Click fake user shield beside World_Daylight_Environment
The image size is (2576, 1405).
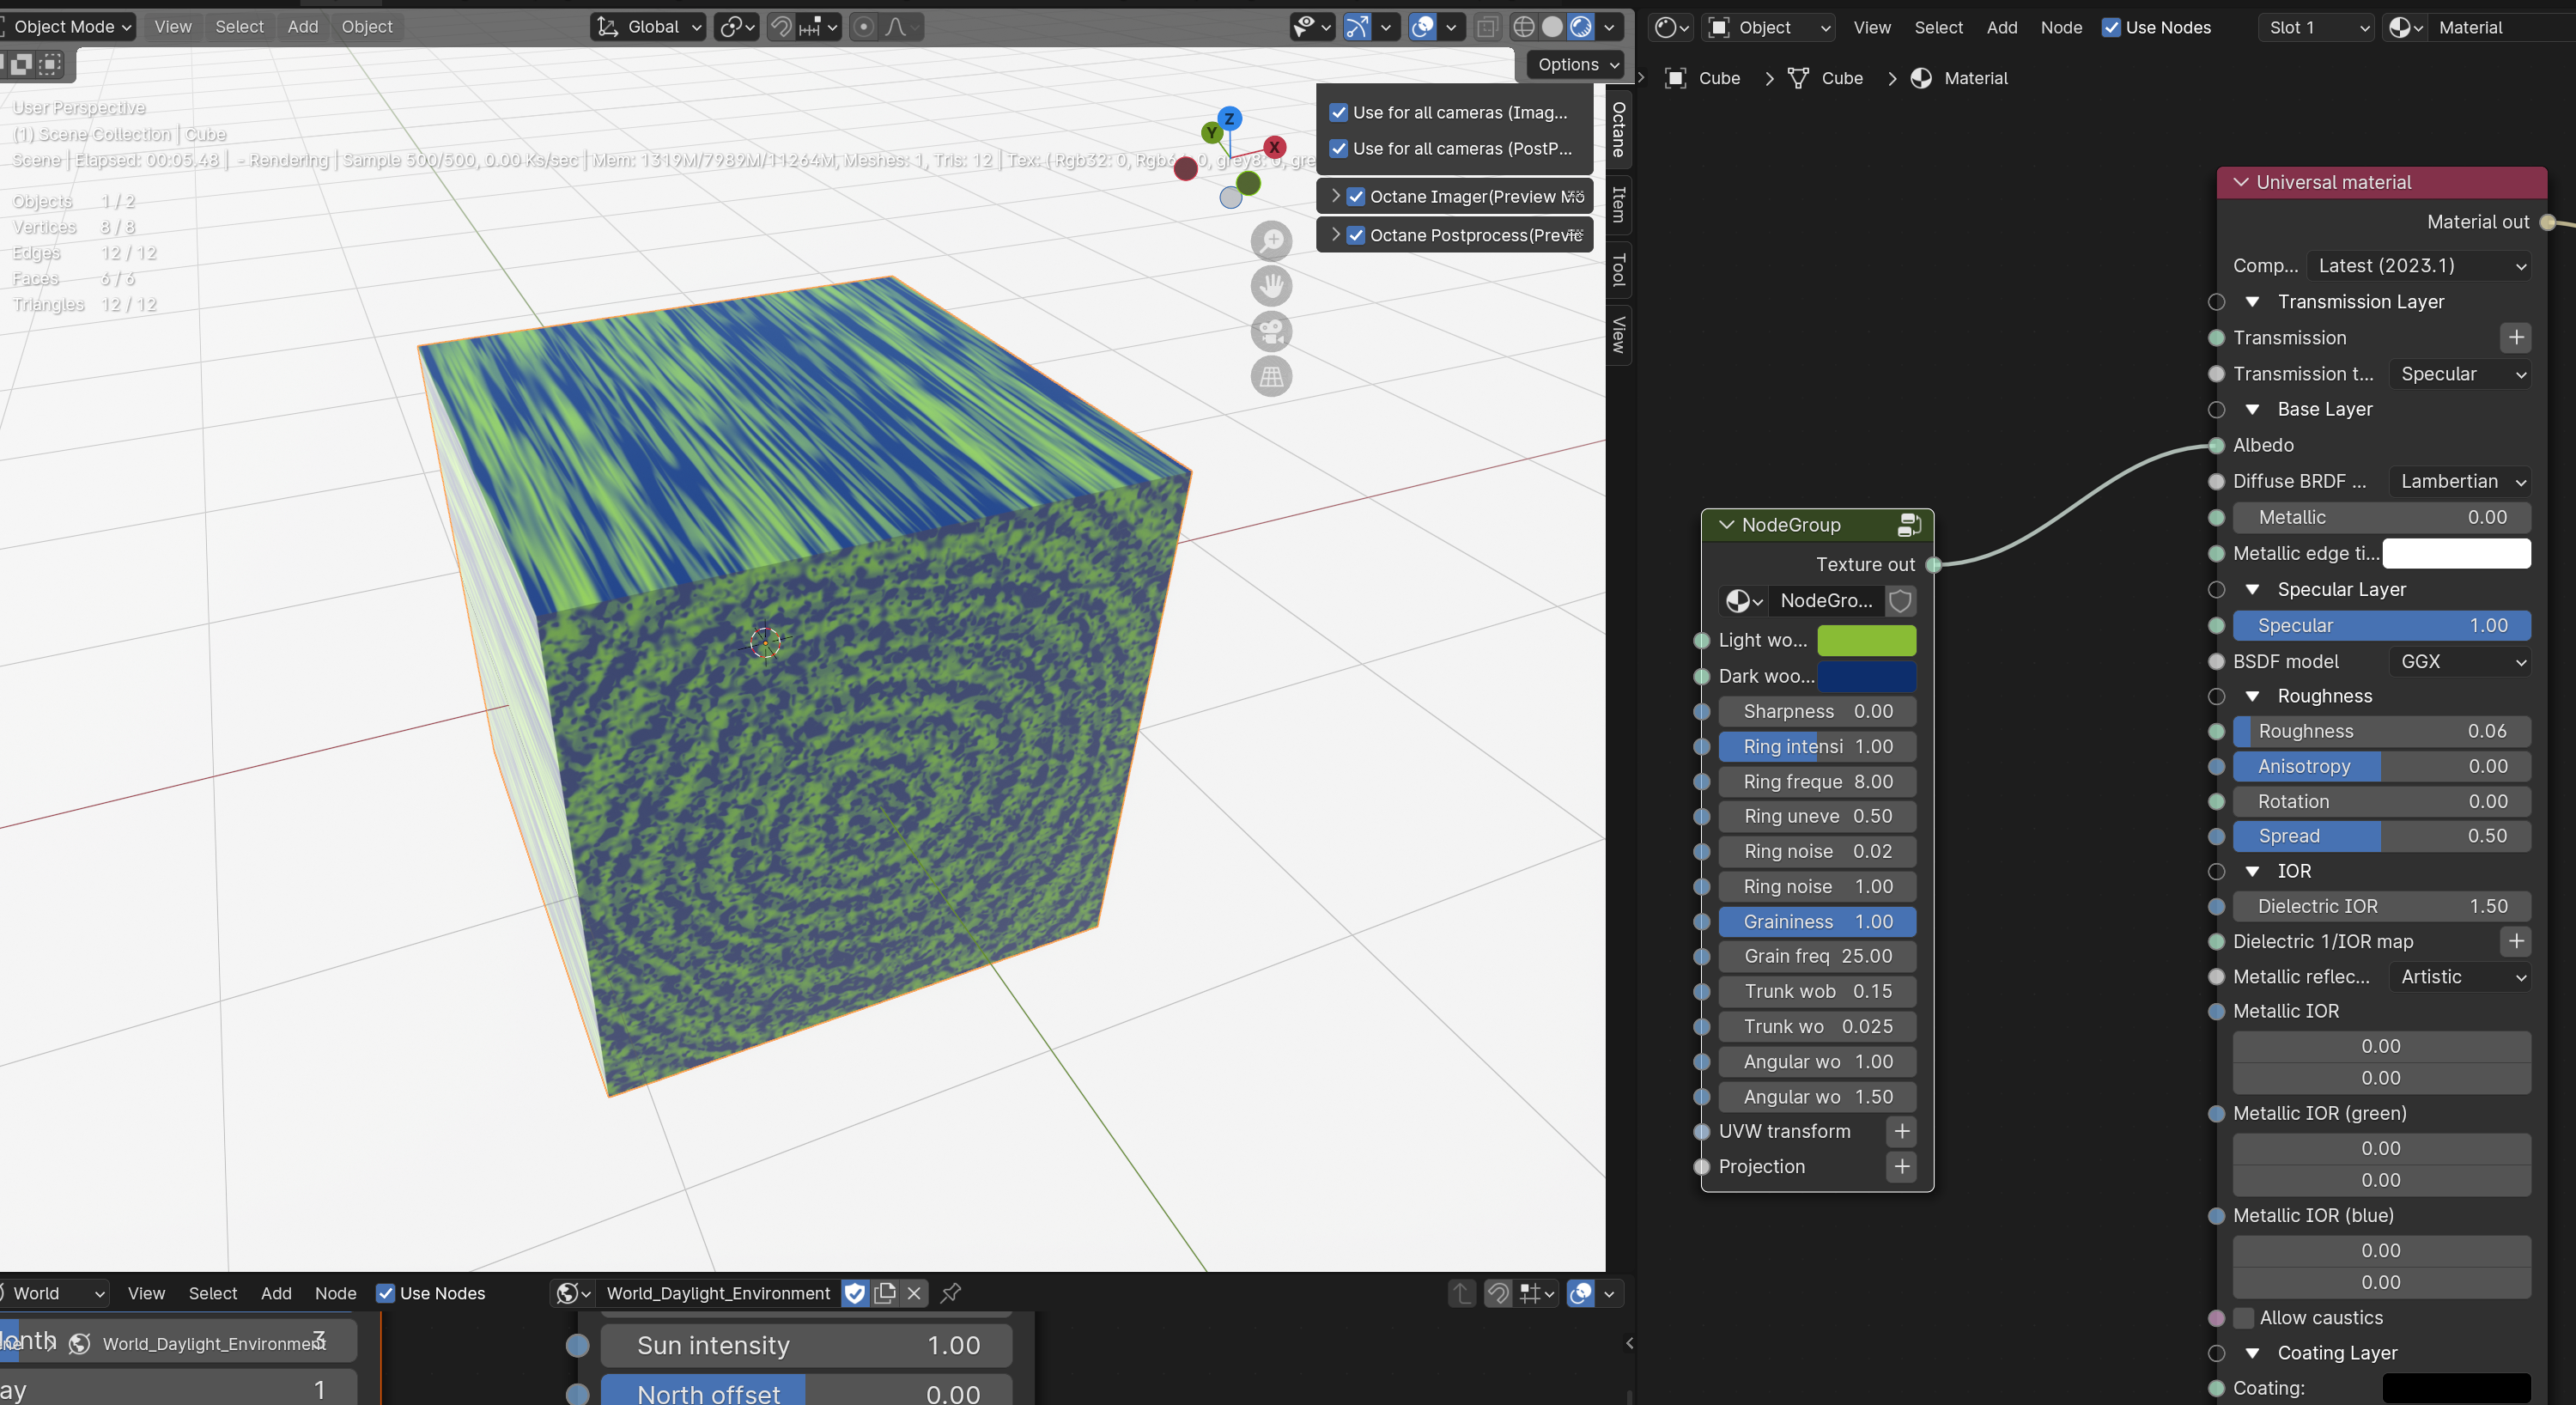pos(855,1293)
